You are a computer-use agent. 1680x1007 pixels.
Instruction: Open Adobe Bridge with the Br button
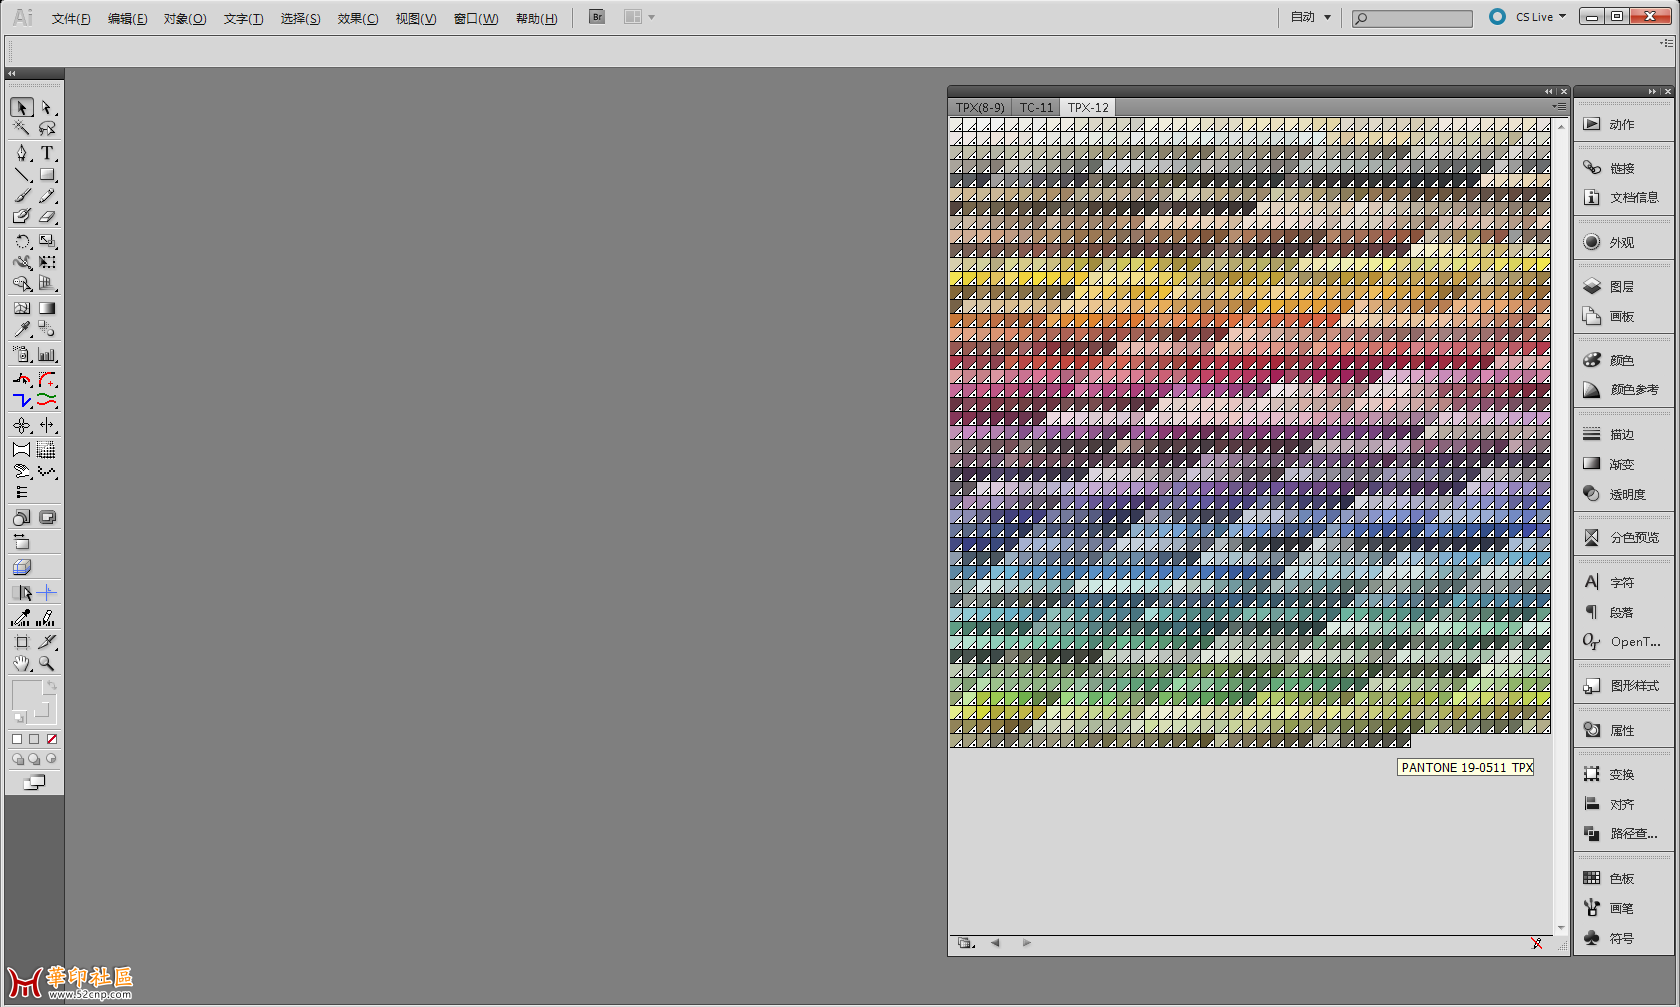[x=597, y=17]
